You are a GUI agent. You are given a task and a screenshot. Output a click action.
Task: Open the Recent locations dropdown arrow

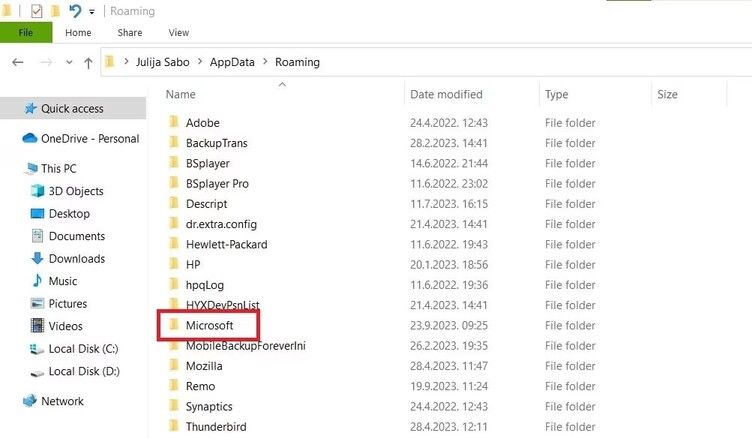pyautogui.click(x=69, y=62)
